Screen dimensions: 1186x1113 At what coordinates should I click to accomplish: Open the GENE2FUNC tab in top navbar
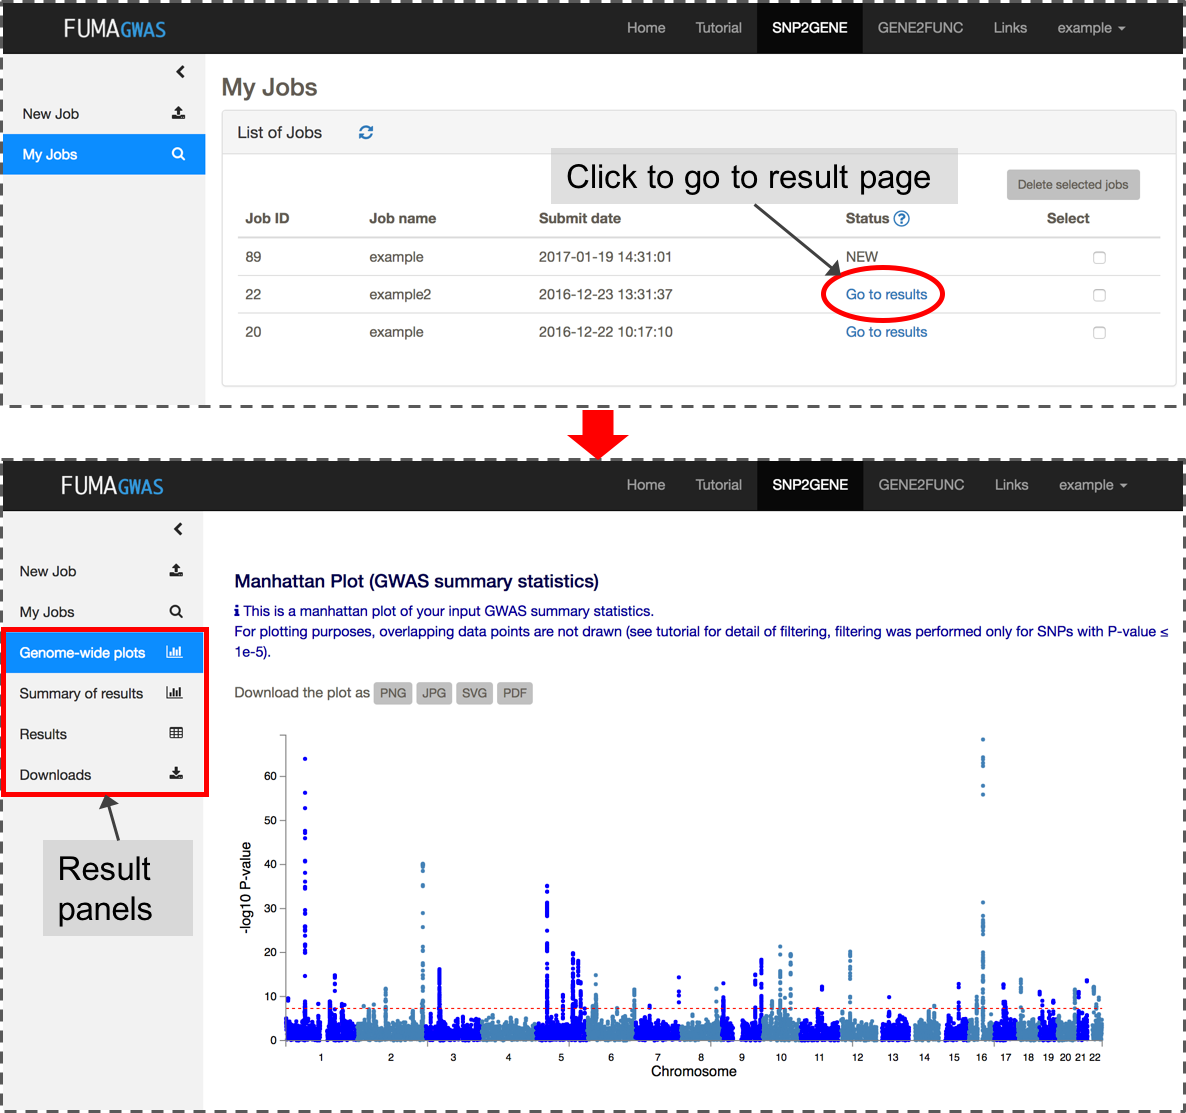point(920,28)
